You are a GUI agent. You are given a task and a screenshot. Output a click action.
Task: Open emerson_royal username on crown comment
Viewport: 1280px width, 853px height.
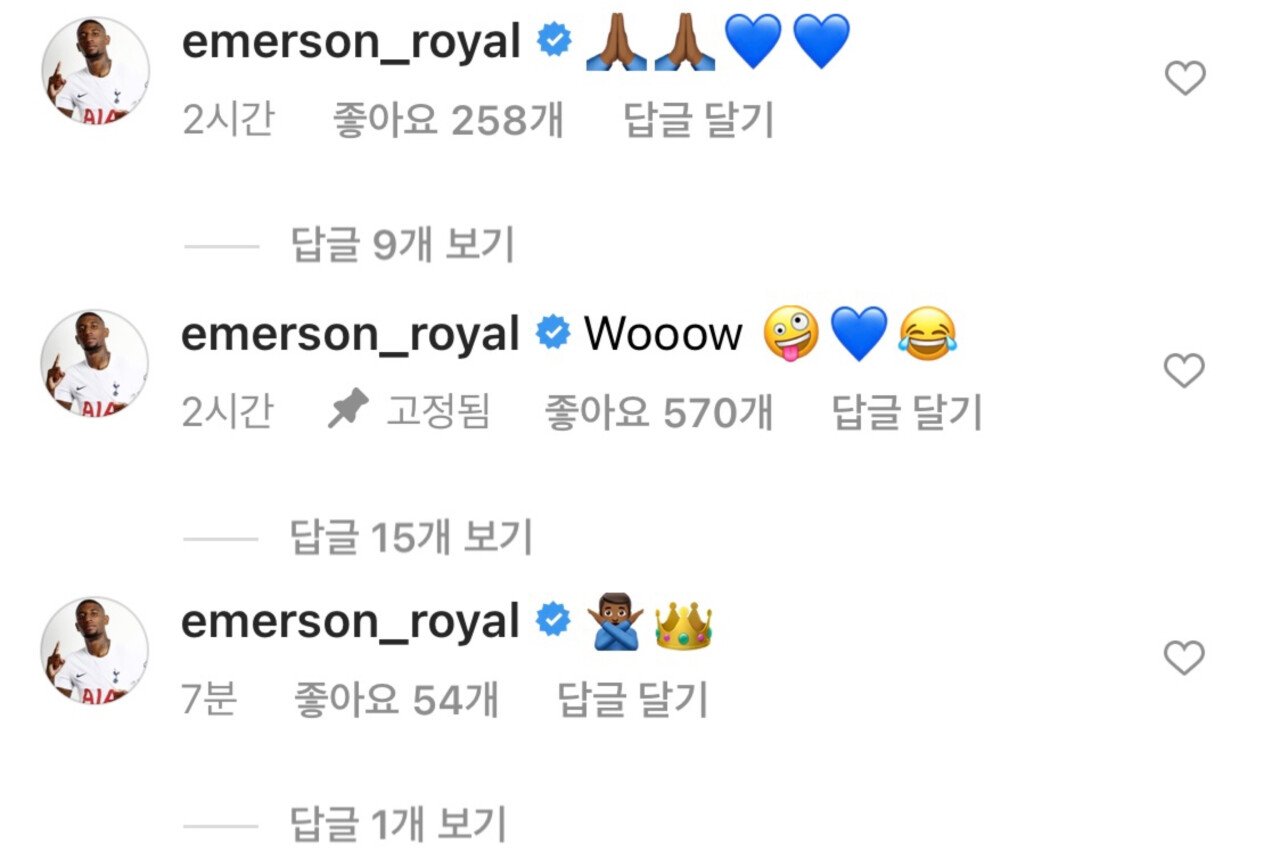(x=350, y=622)
